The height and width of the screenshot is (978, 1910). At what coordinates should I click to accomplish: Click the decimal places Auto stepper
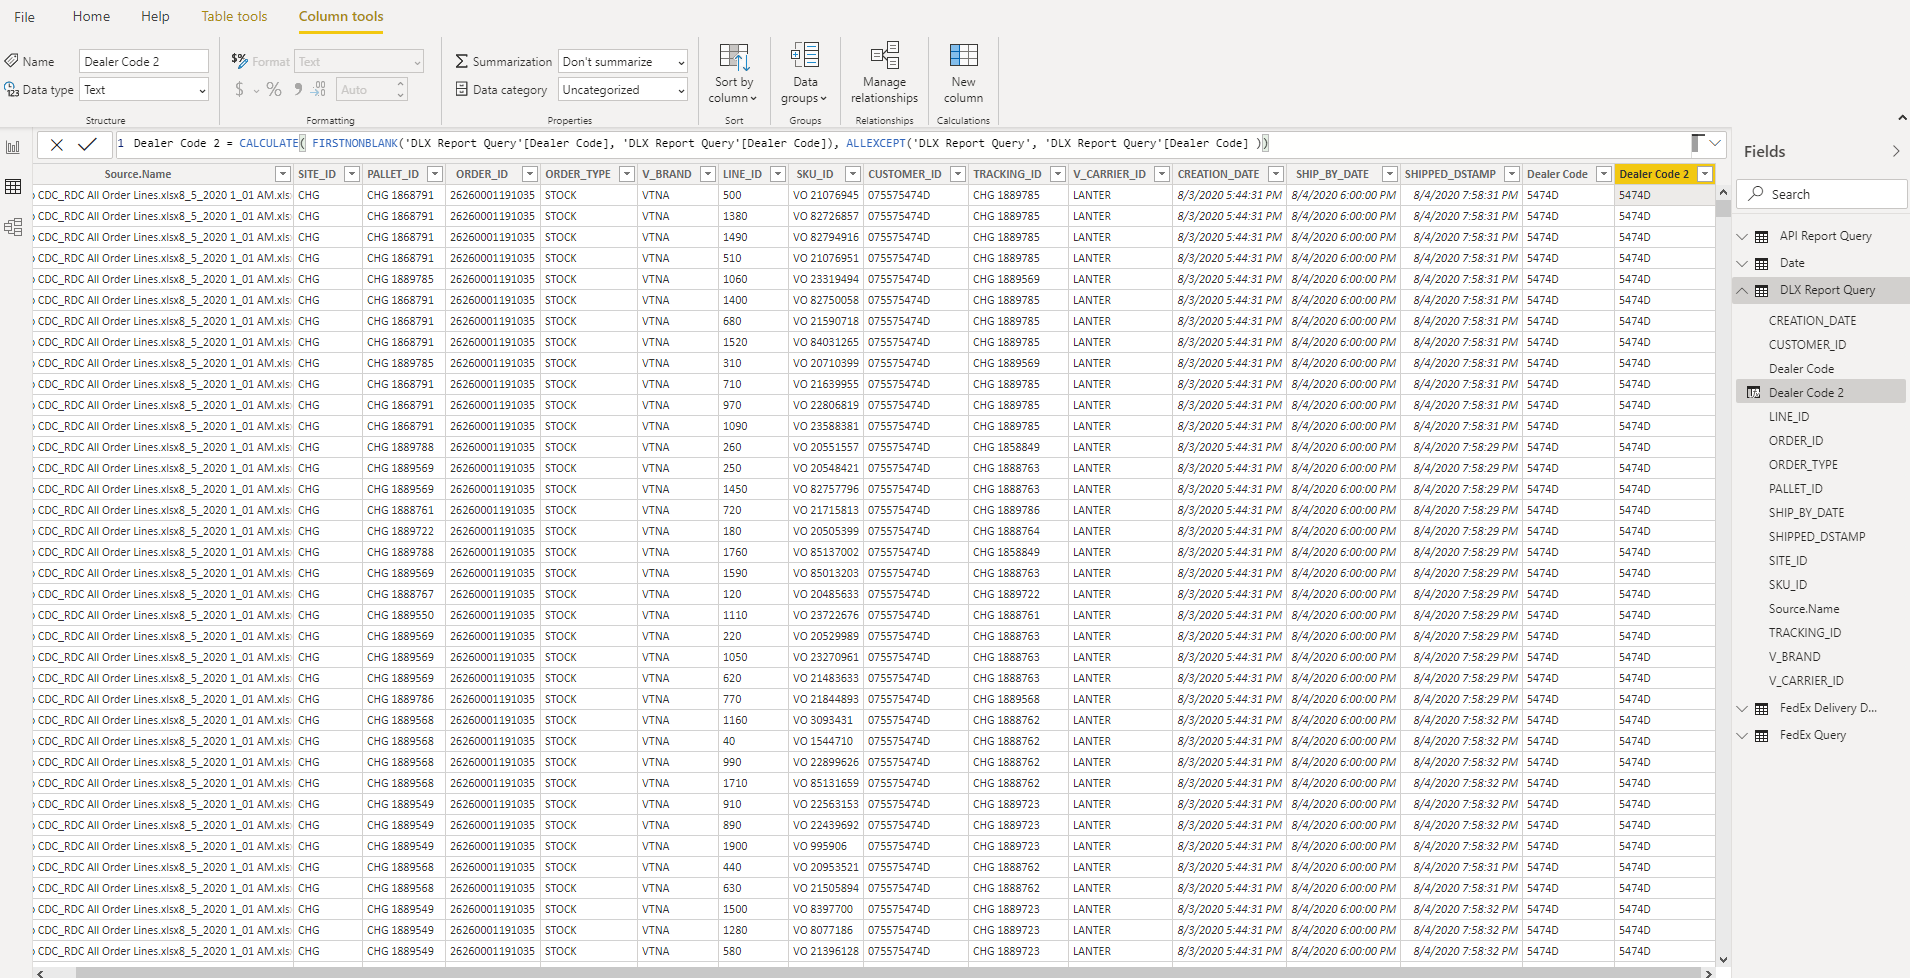401,90
